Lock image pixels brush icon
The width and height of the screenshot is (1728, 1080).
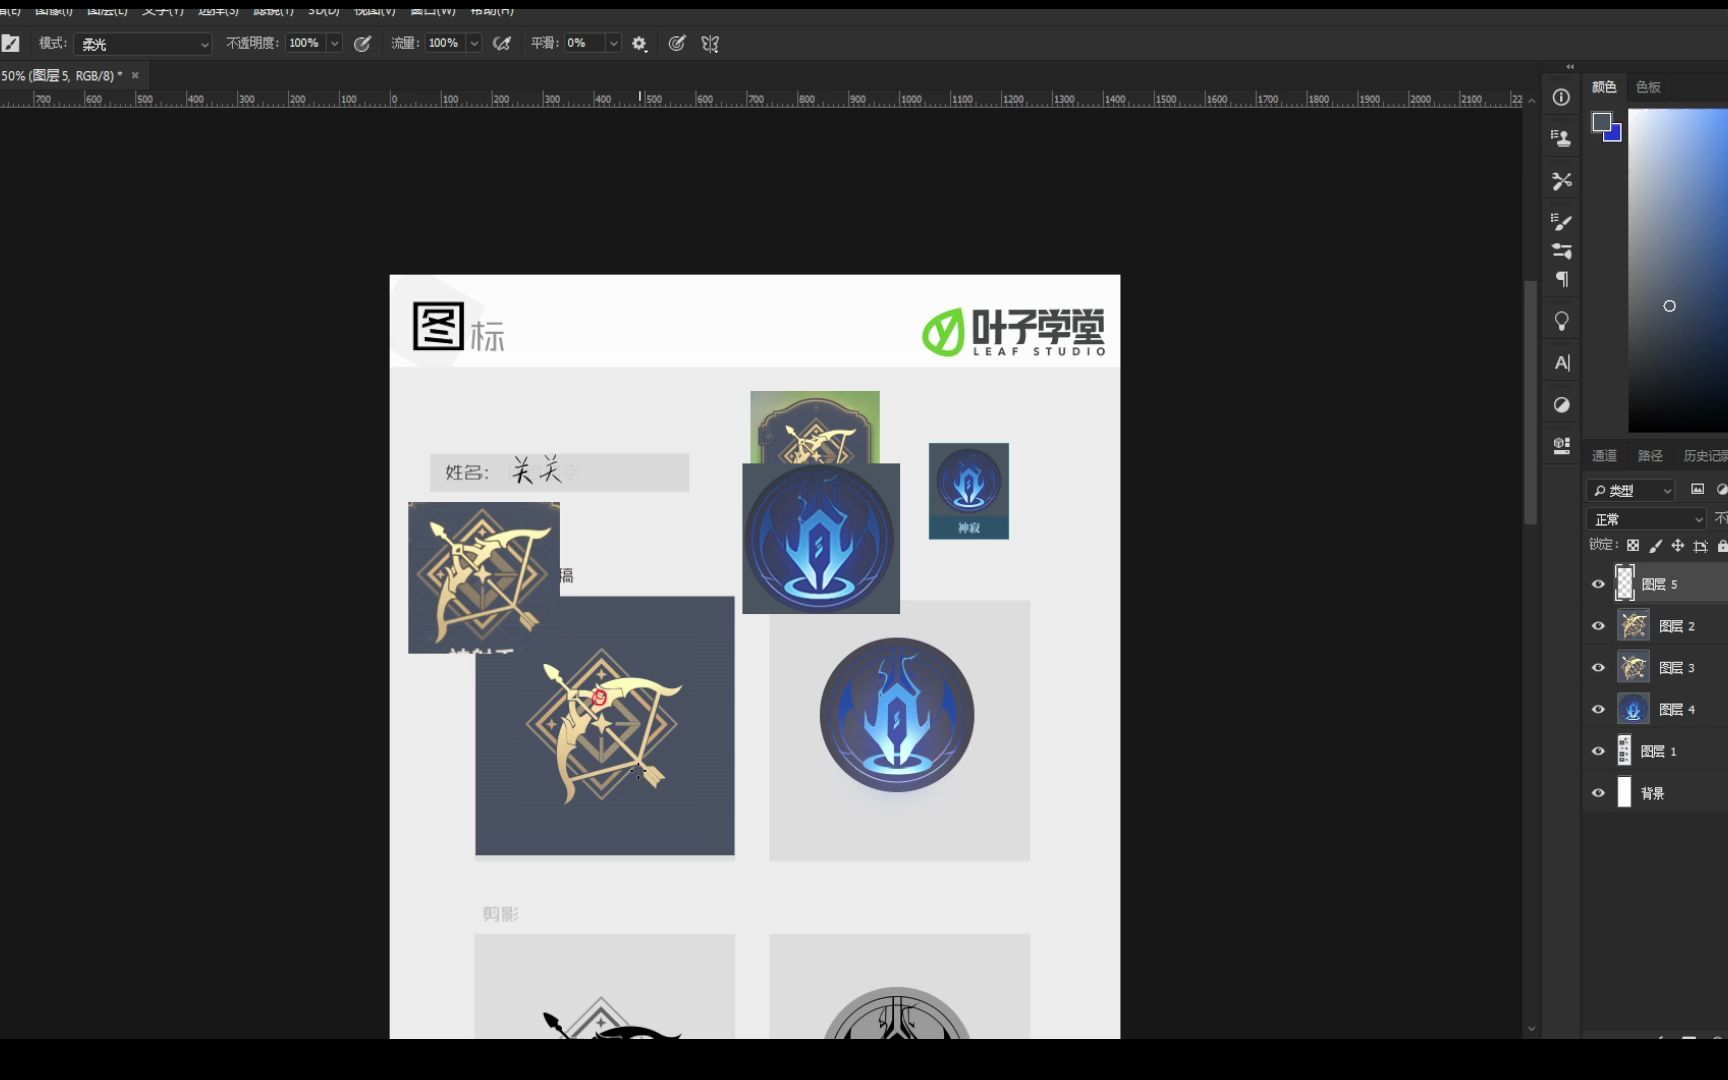(x=1655, y=546)
